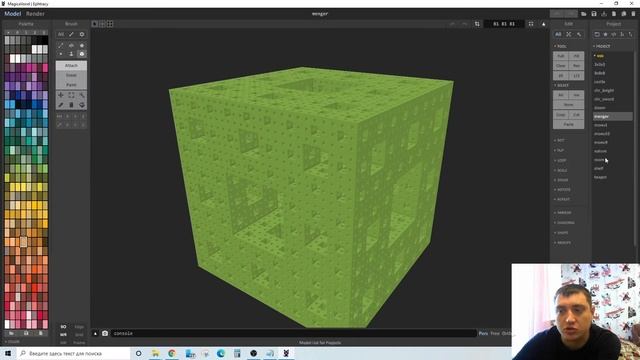The image size is (640, 360).
Task: Switch to the Render tab
Action: tap(35, 14)
